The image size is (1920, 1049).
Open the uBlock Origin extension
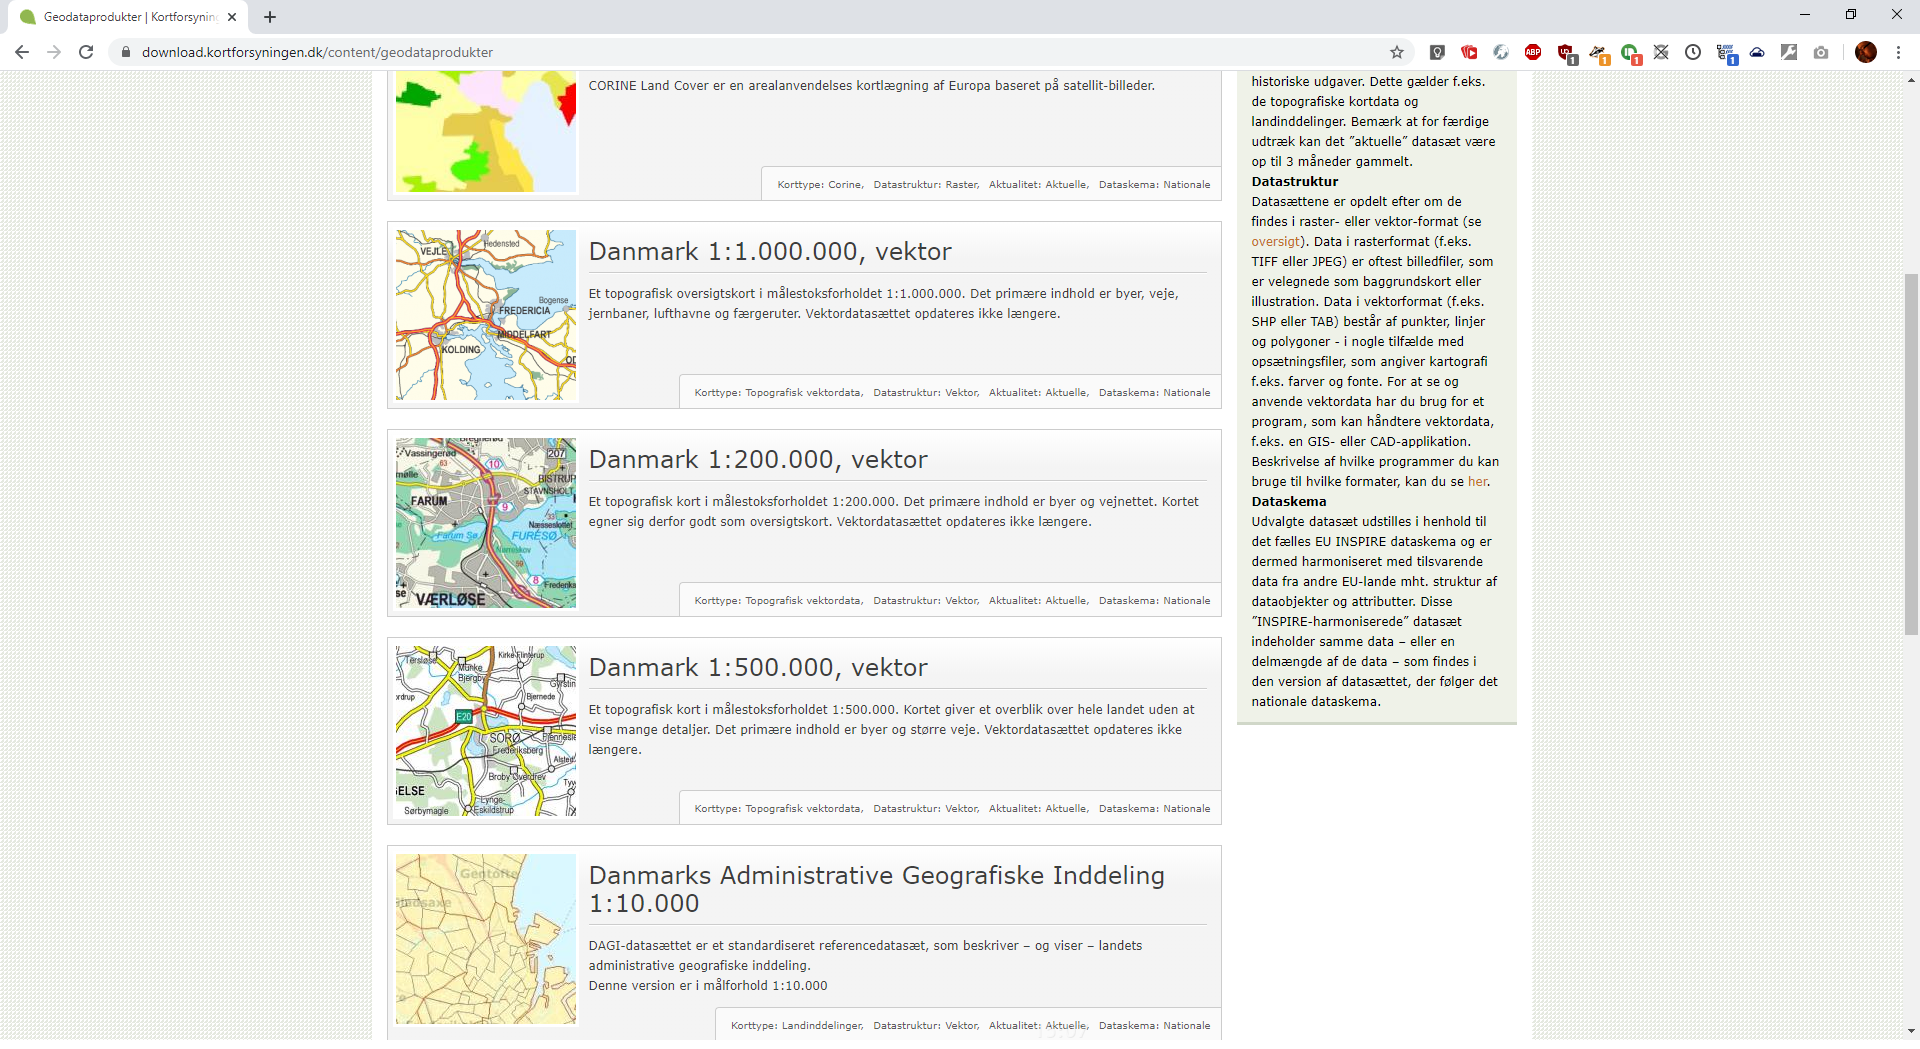[x=1567, y=53]
